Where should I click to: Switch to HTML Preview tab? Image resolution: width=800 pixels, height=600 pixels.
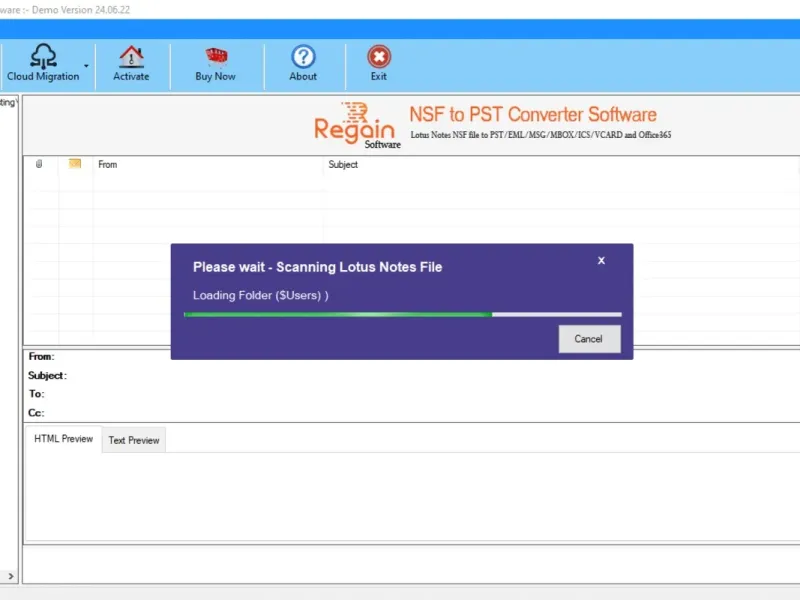click(63, 439)
